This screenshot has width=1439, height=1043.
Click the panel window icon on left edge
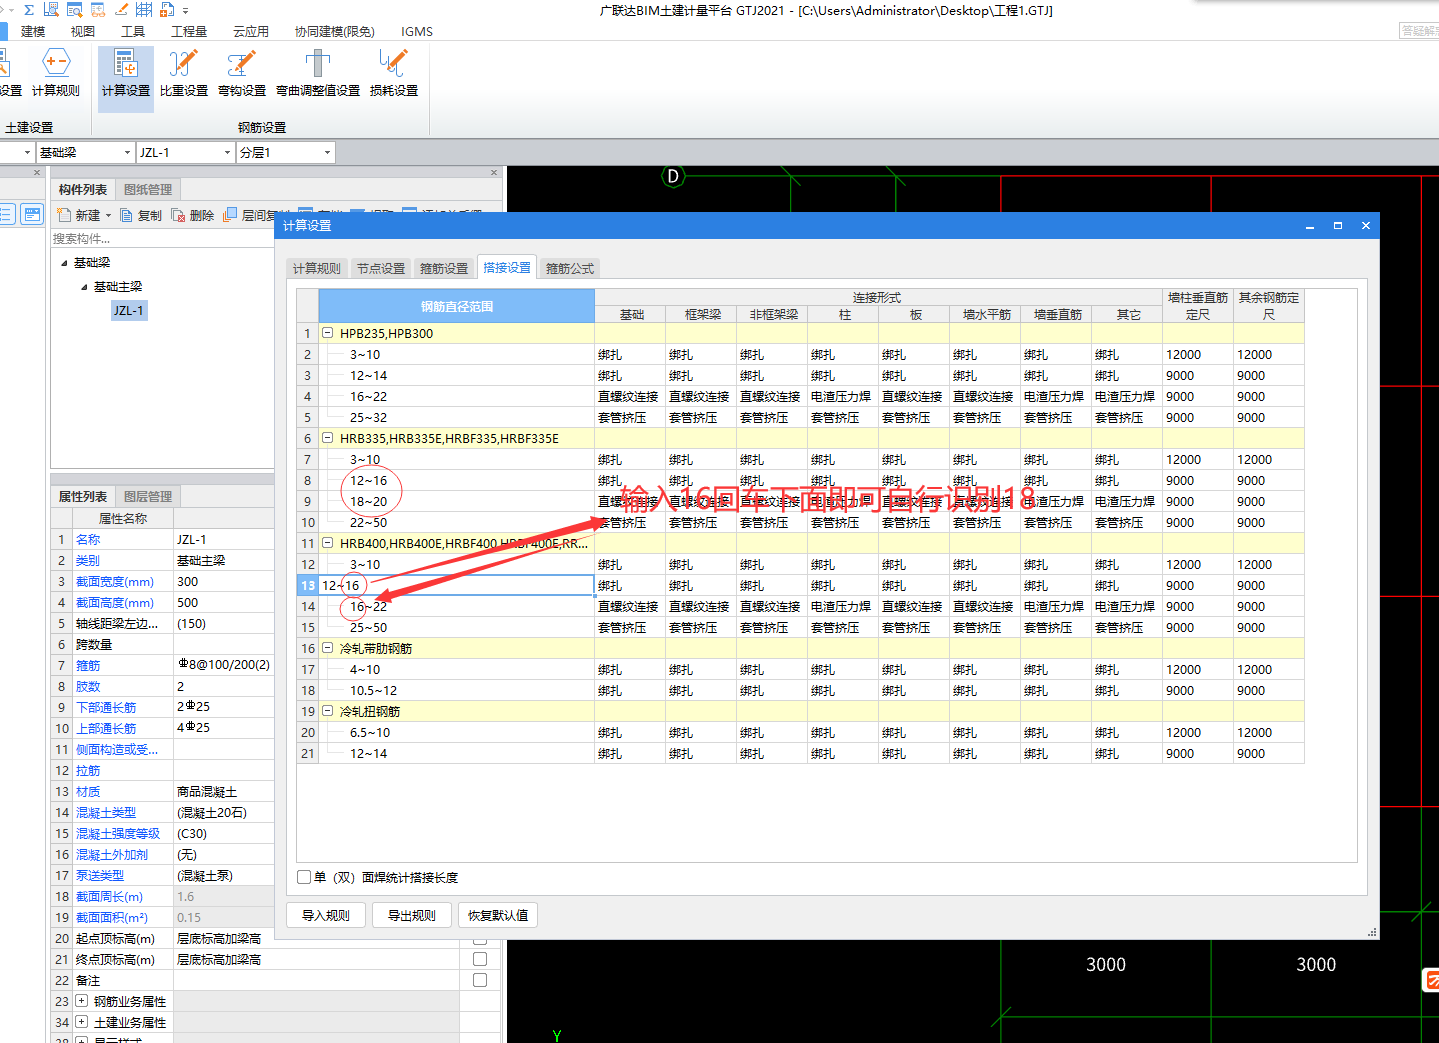[32, 214]
